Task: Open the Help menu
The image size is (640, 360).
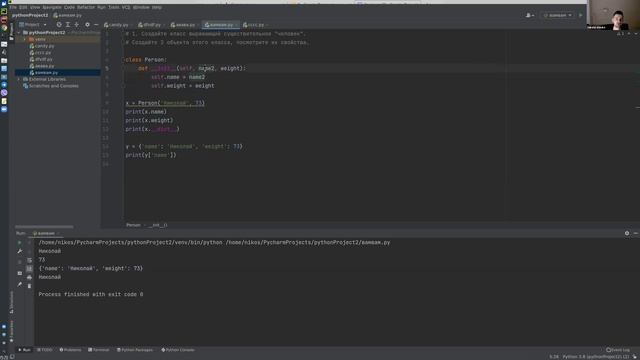Action: [x=157, y=7]
